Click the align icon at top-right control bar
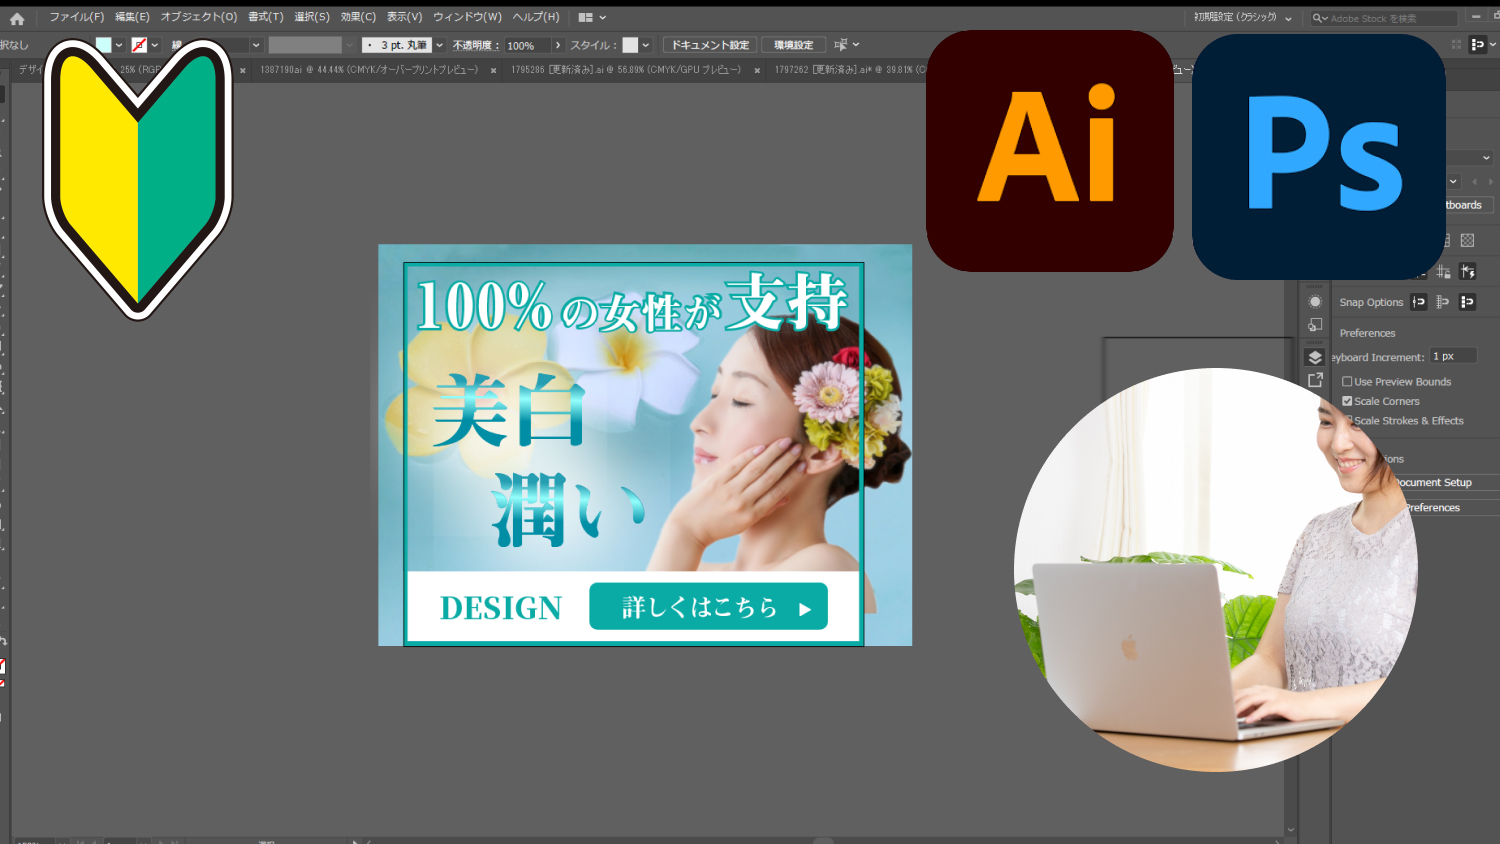 click(x=1478, y=45)
